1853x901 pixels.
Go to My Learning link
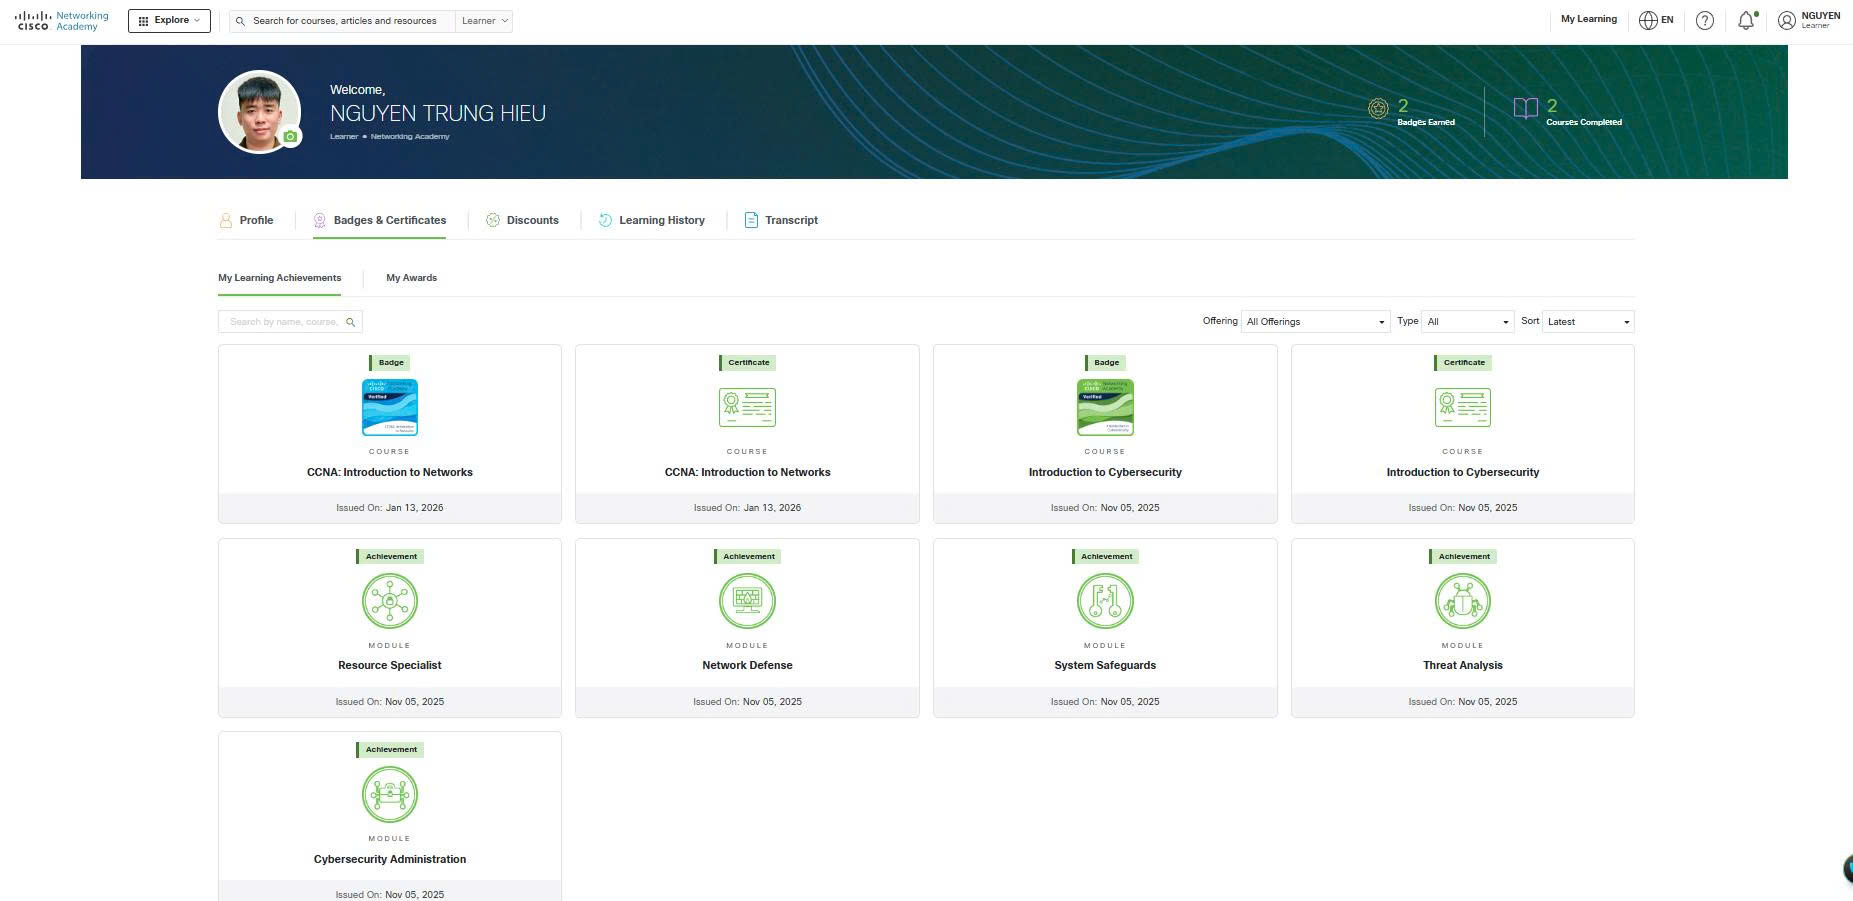tap(1588, 19)
